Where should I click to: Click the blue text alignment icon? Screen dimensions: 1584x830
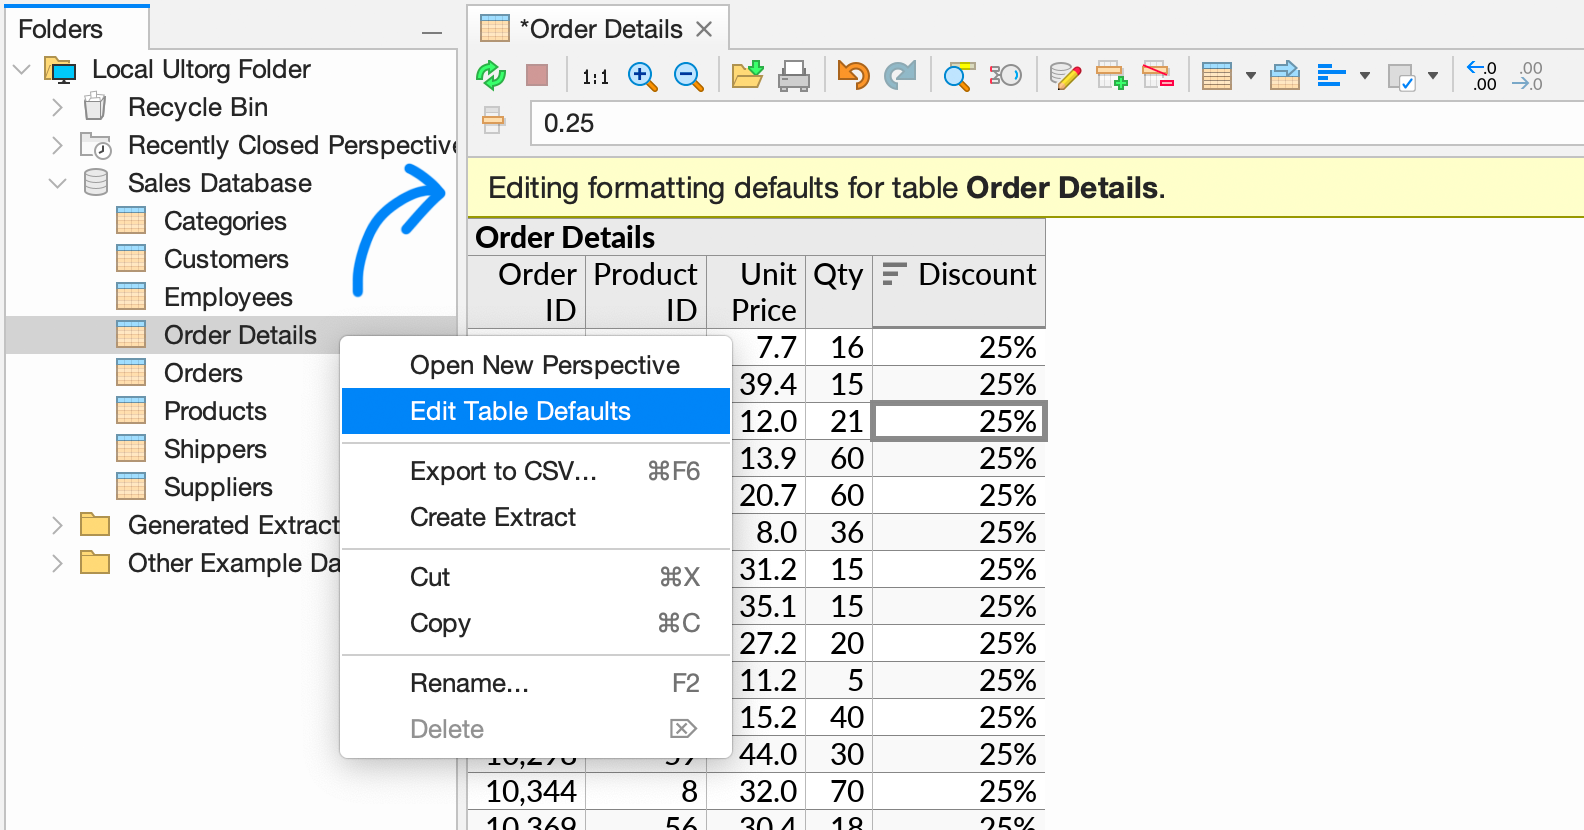coord(1331,76)
